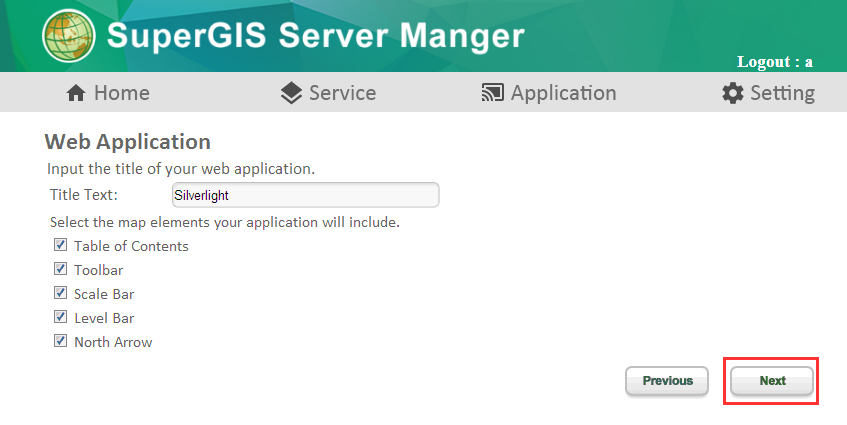Click the Previous button
Screen dimensions: 847x425
point(667,381)
